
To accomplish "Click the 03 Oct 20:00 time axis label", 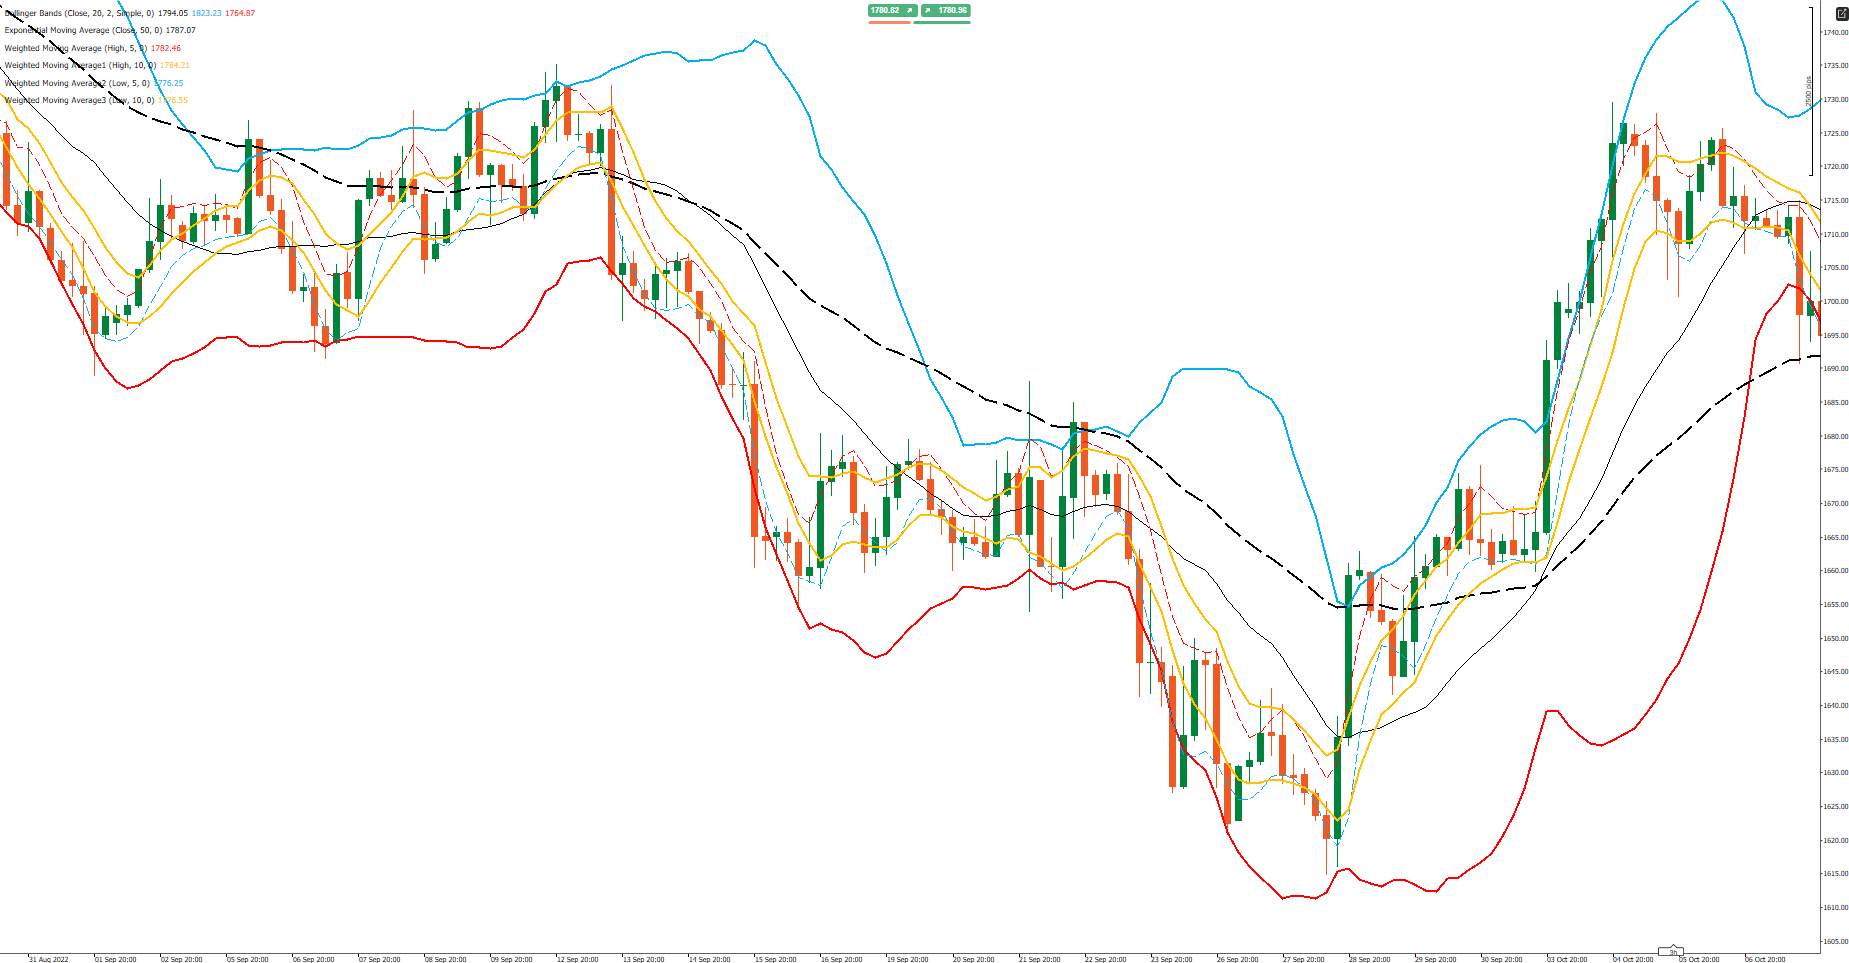I will 1567,959.
